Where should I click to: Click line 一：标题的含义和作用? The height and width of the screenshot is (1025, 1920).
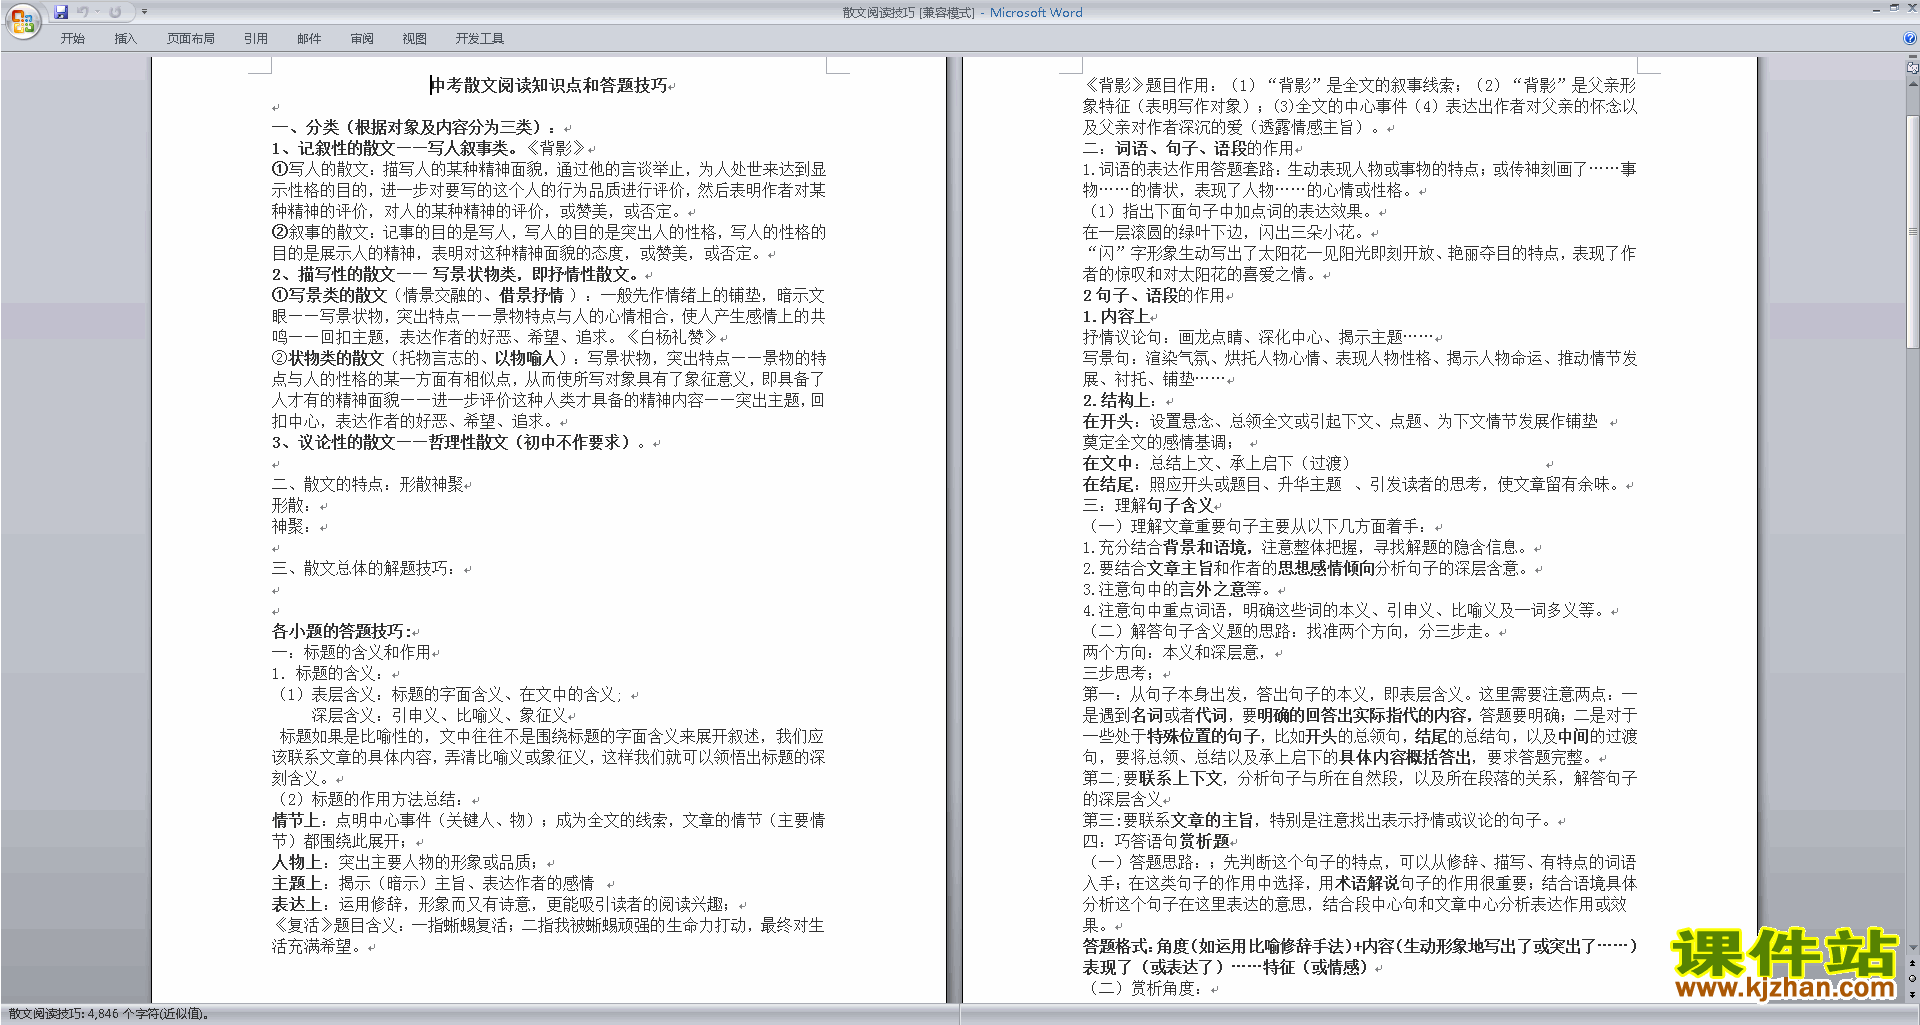point(351,653)
